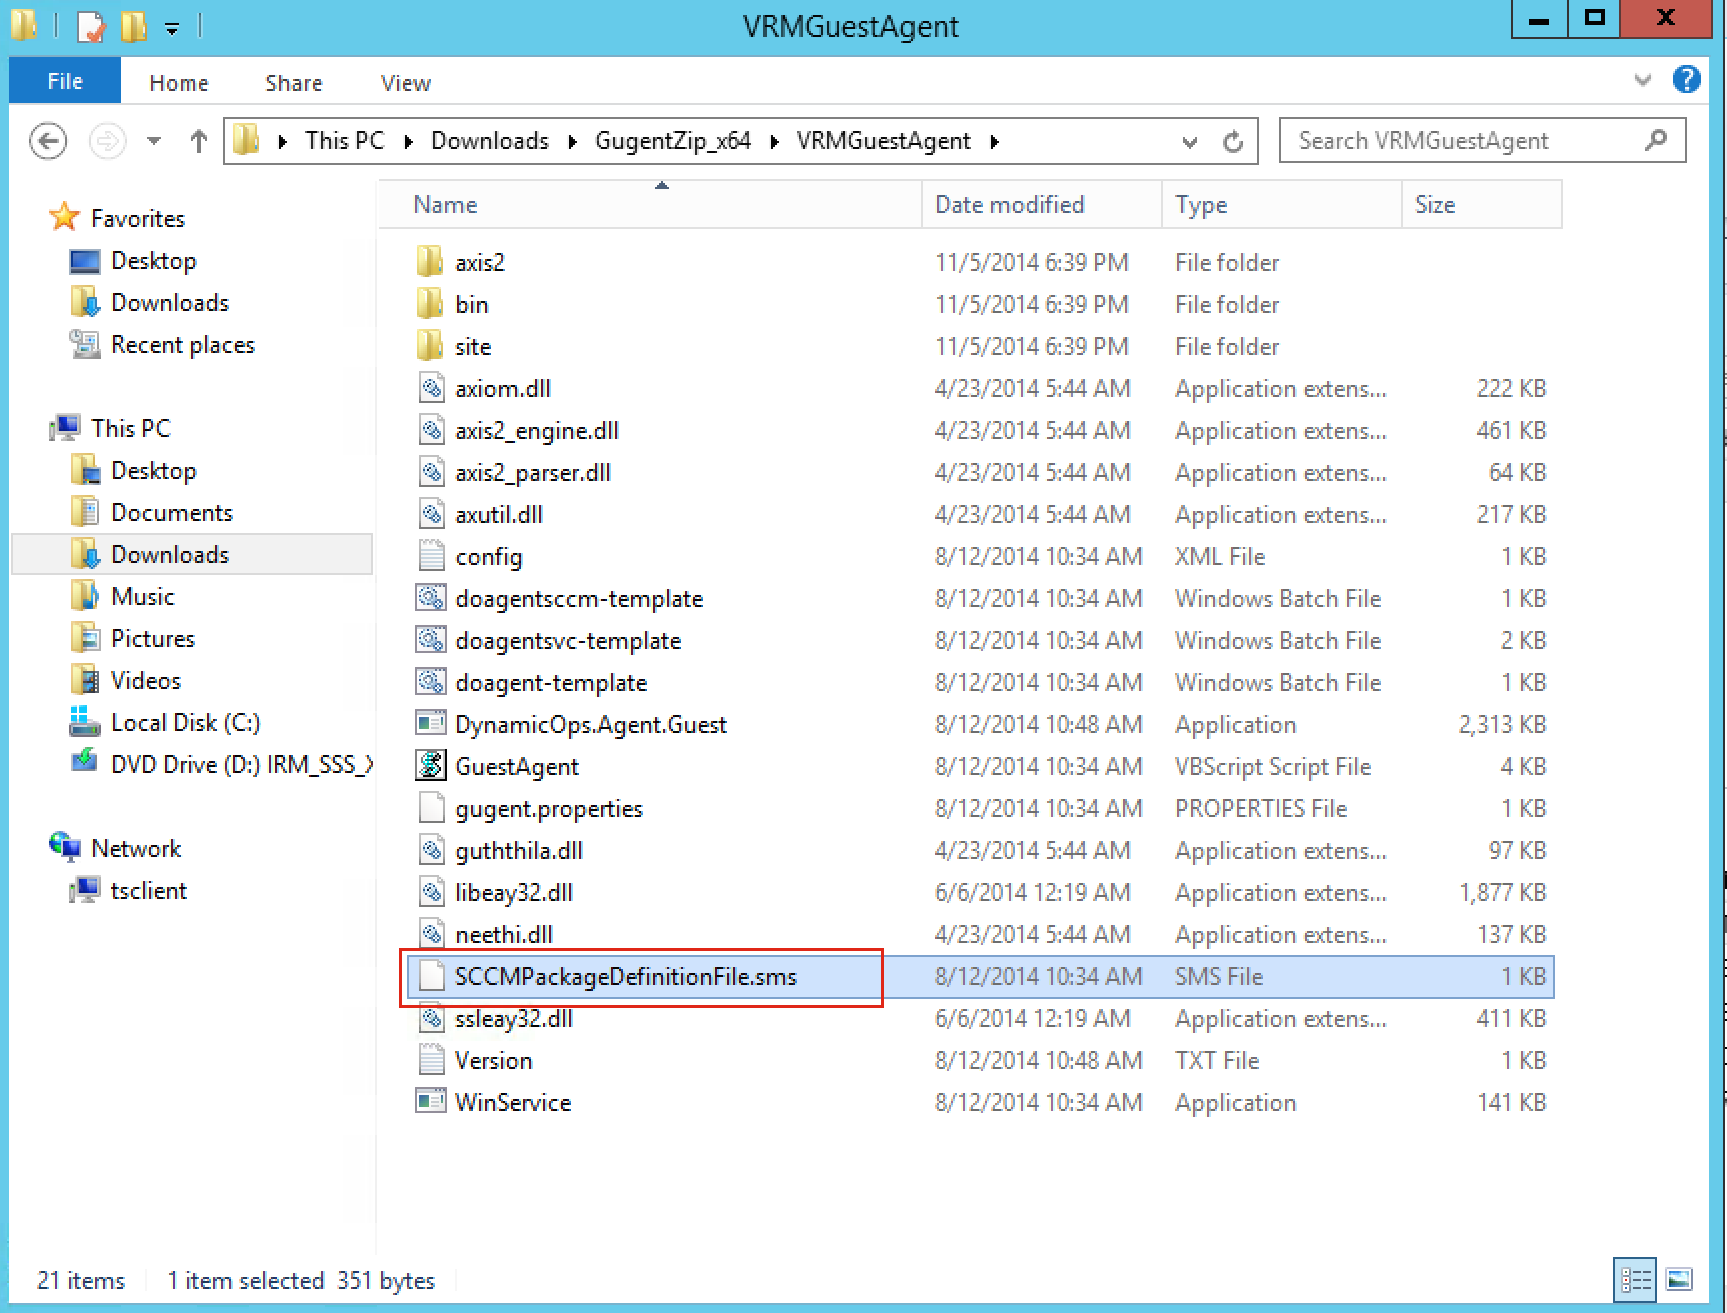Sort files by Date modified column
1727x1313 pixels.
coord(1009,205)
